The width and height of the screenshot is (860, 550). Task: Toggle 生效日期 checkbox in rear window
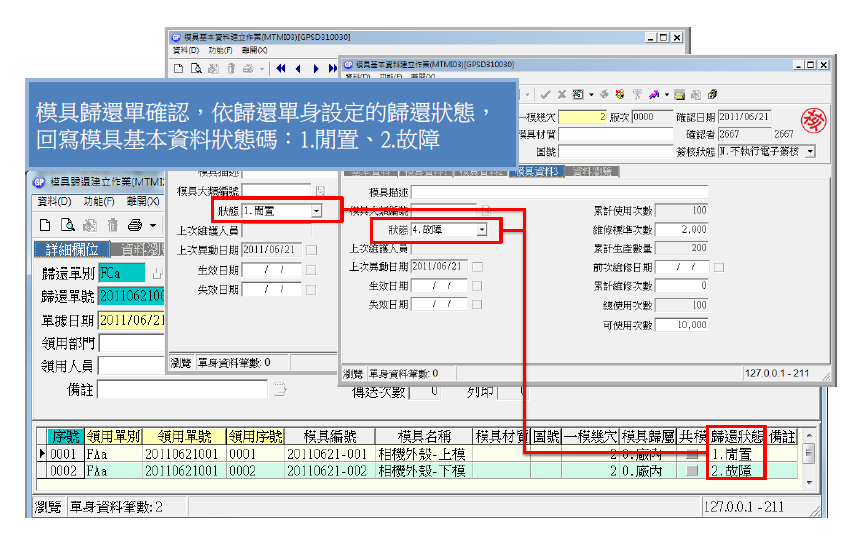click(x=311, y=270)
